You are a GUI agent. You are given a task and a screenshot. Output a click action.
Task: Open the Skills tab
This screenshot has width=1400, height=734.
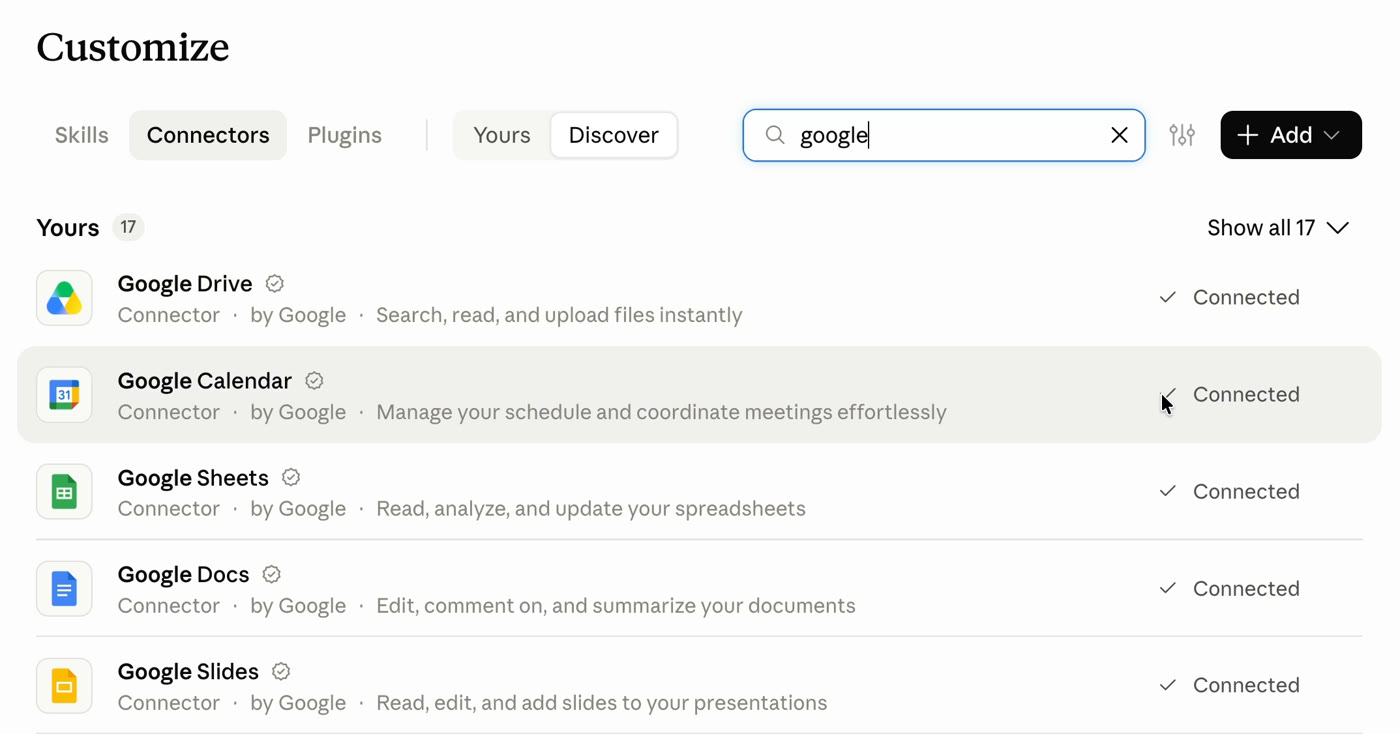tap(82, 135)
